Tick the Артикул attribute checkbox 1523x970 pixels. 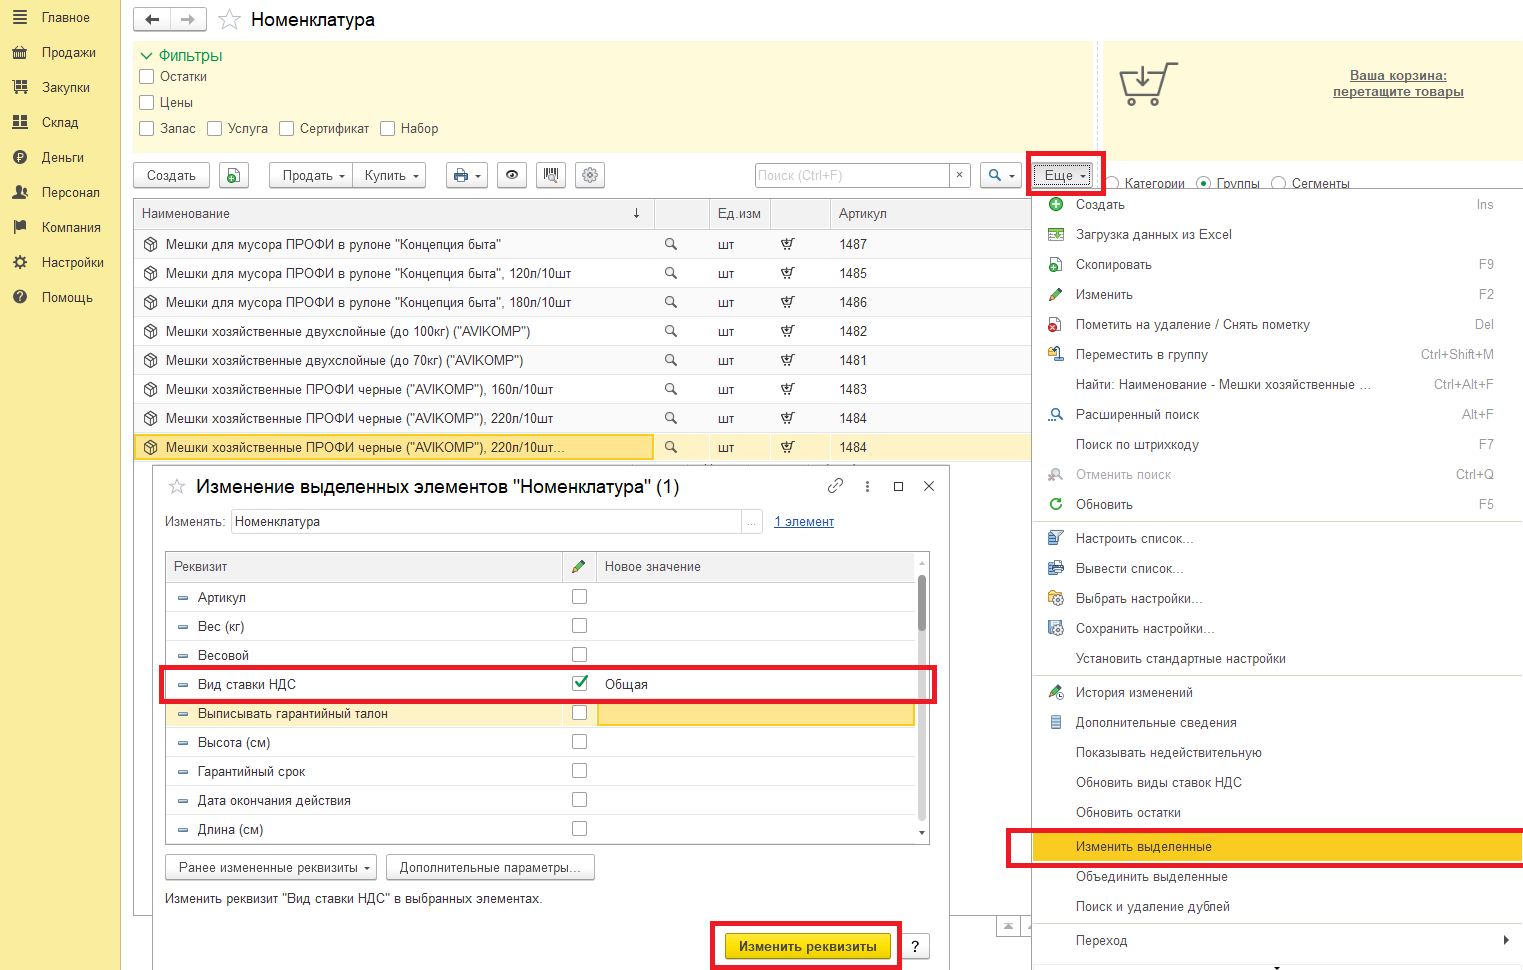click(579, 597)
